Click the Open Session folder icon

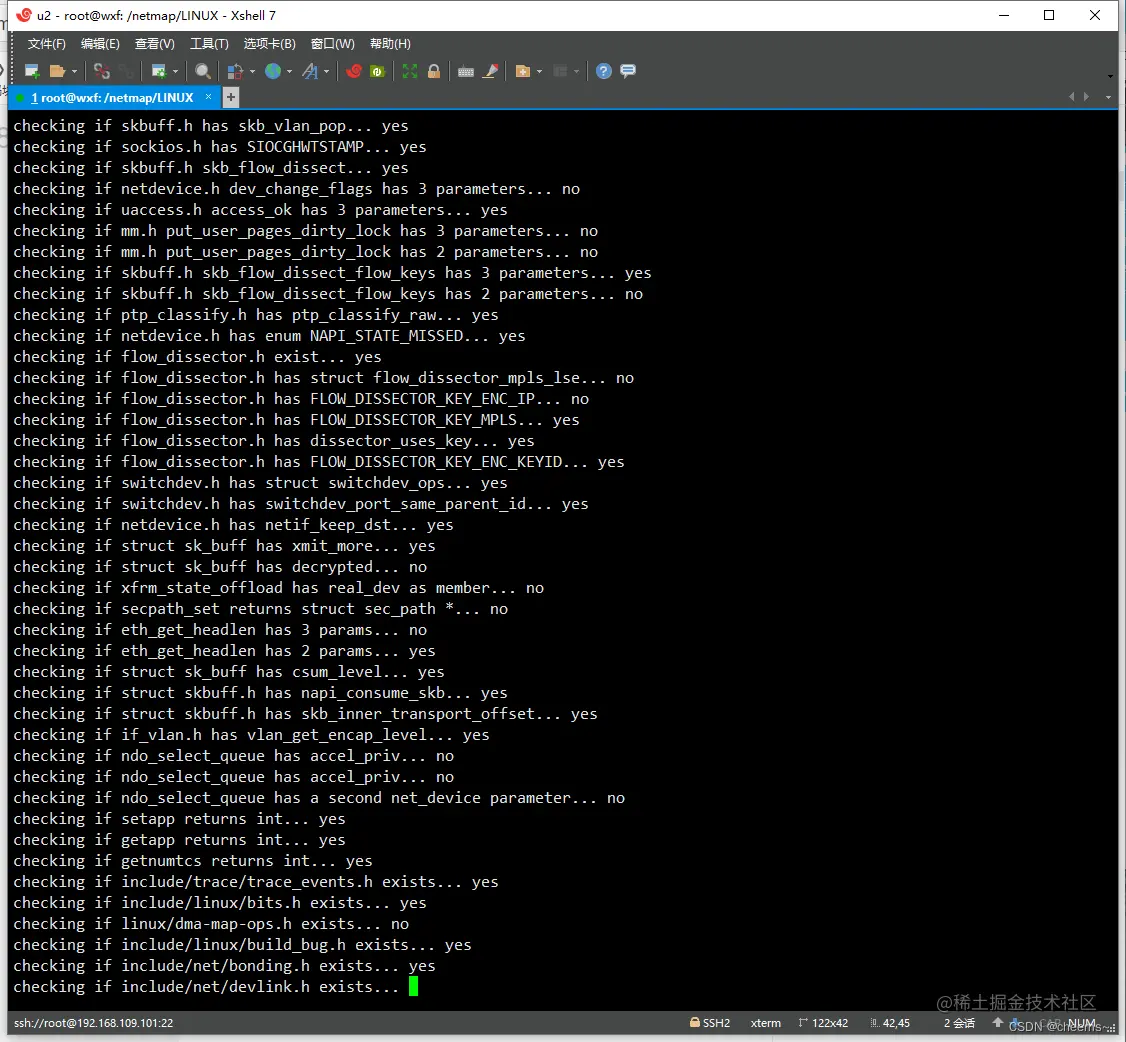tap(57, 71)
